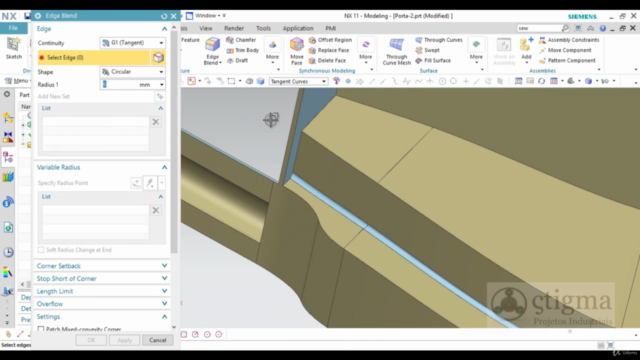
Task: Open the Assembly Navigator sidebar tab
Action: coord(8,118)
